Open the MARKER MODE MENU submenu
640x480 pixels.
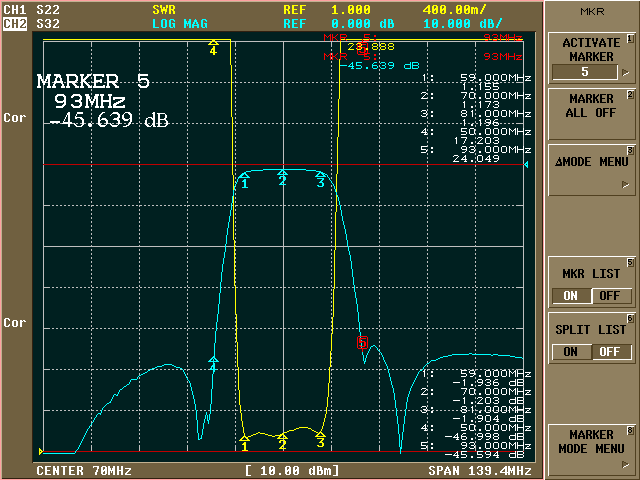pos(590,442)
